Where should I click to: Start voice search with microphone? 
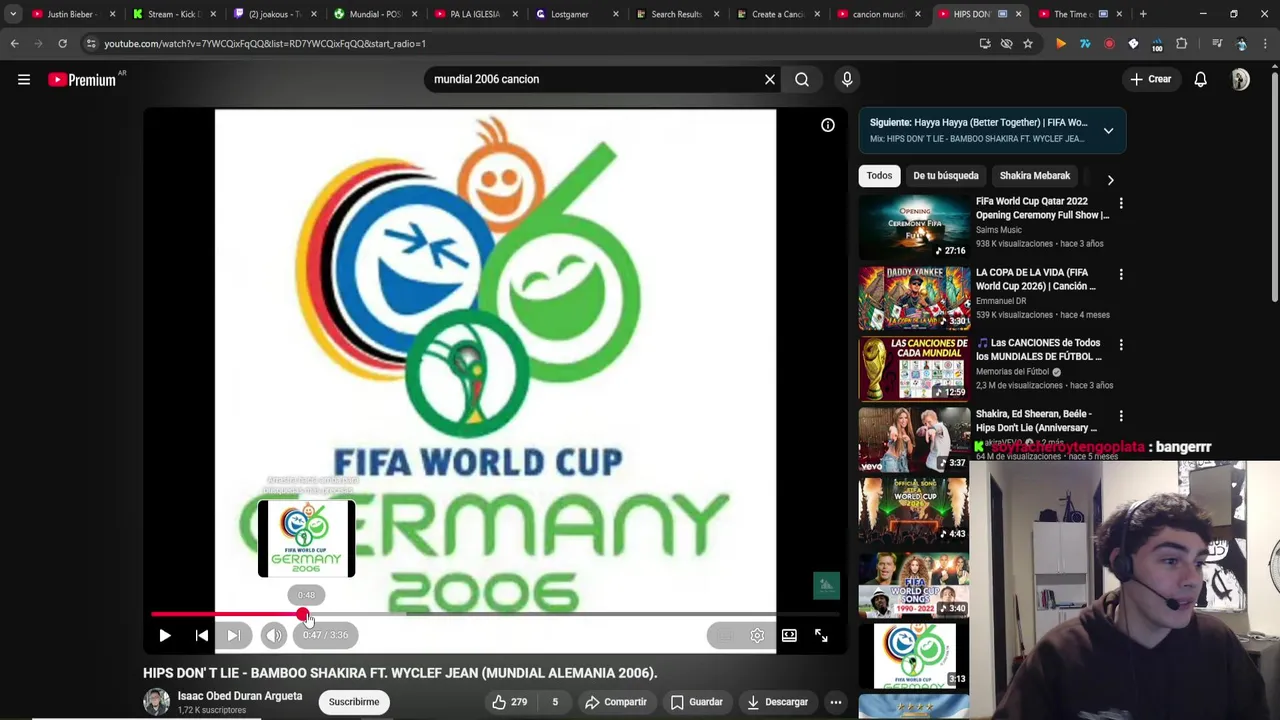(847, 79)
